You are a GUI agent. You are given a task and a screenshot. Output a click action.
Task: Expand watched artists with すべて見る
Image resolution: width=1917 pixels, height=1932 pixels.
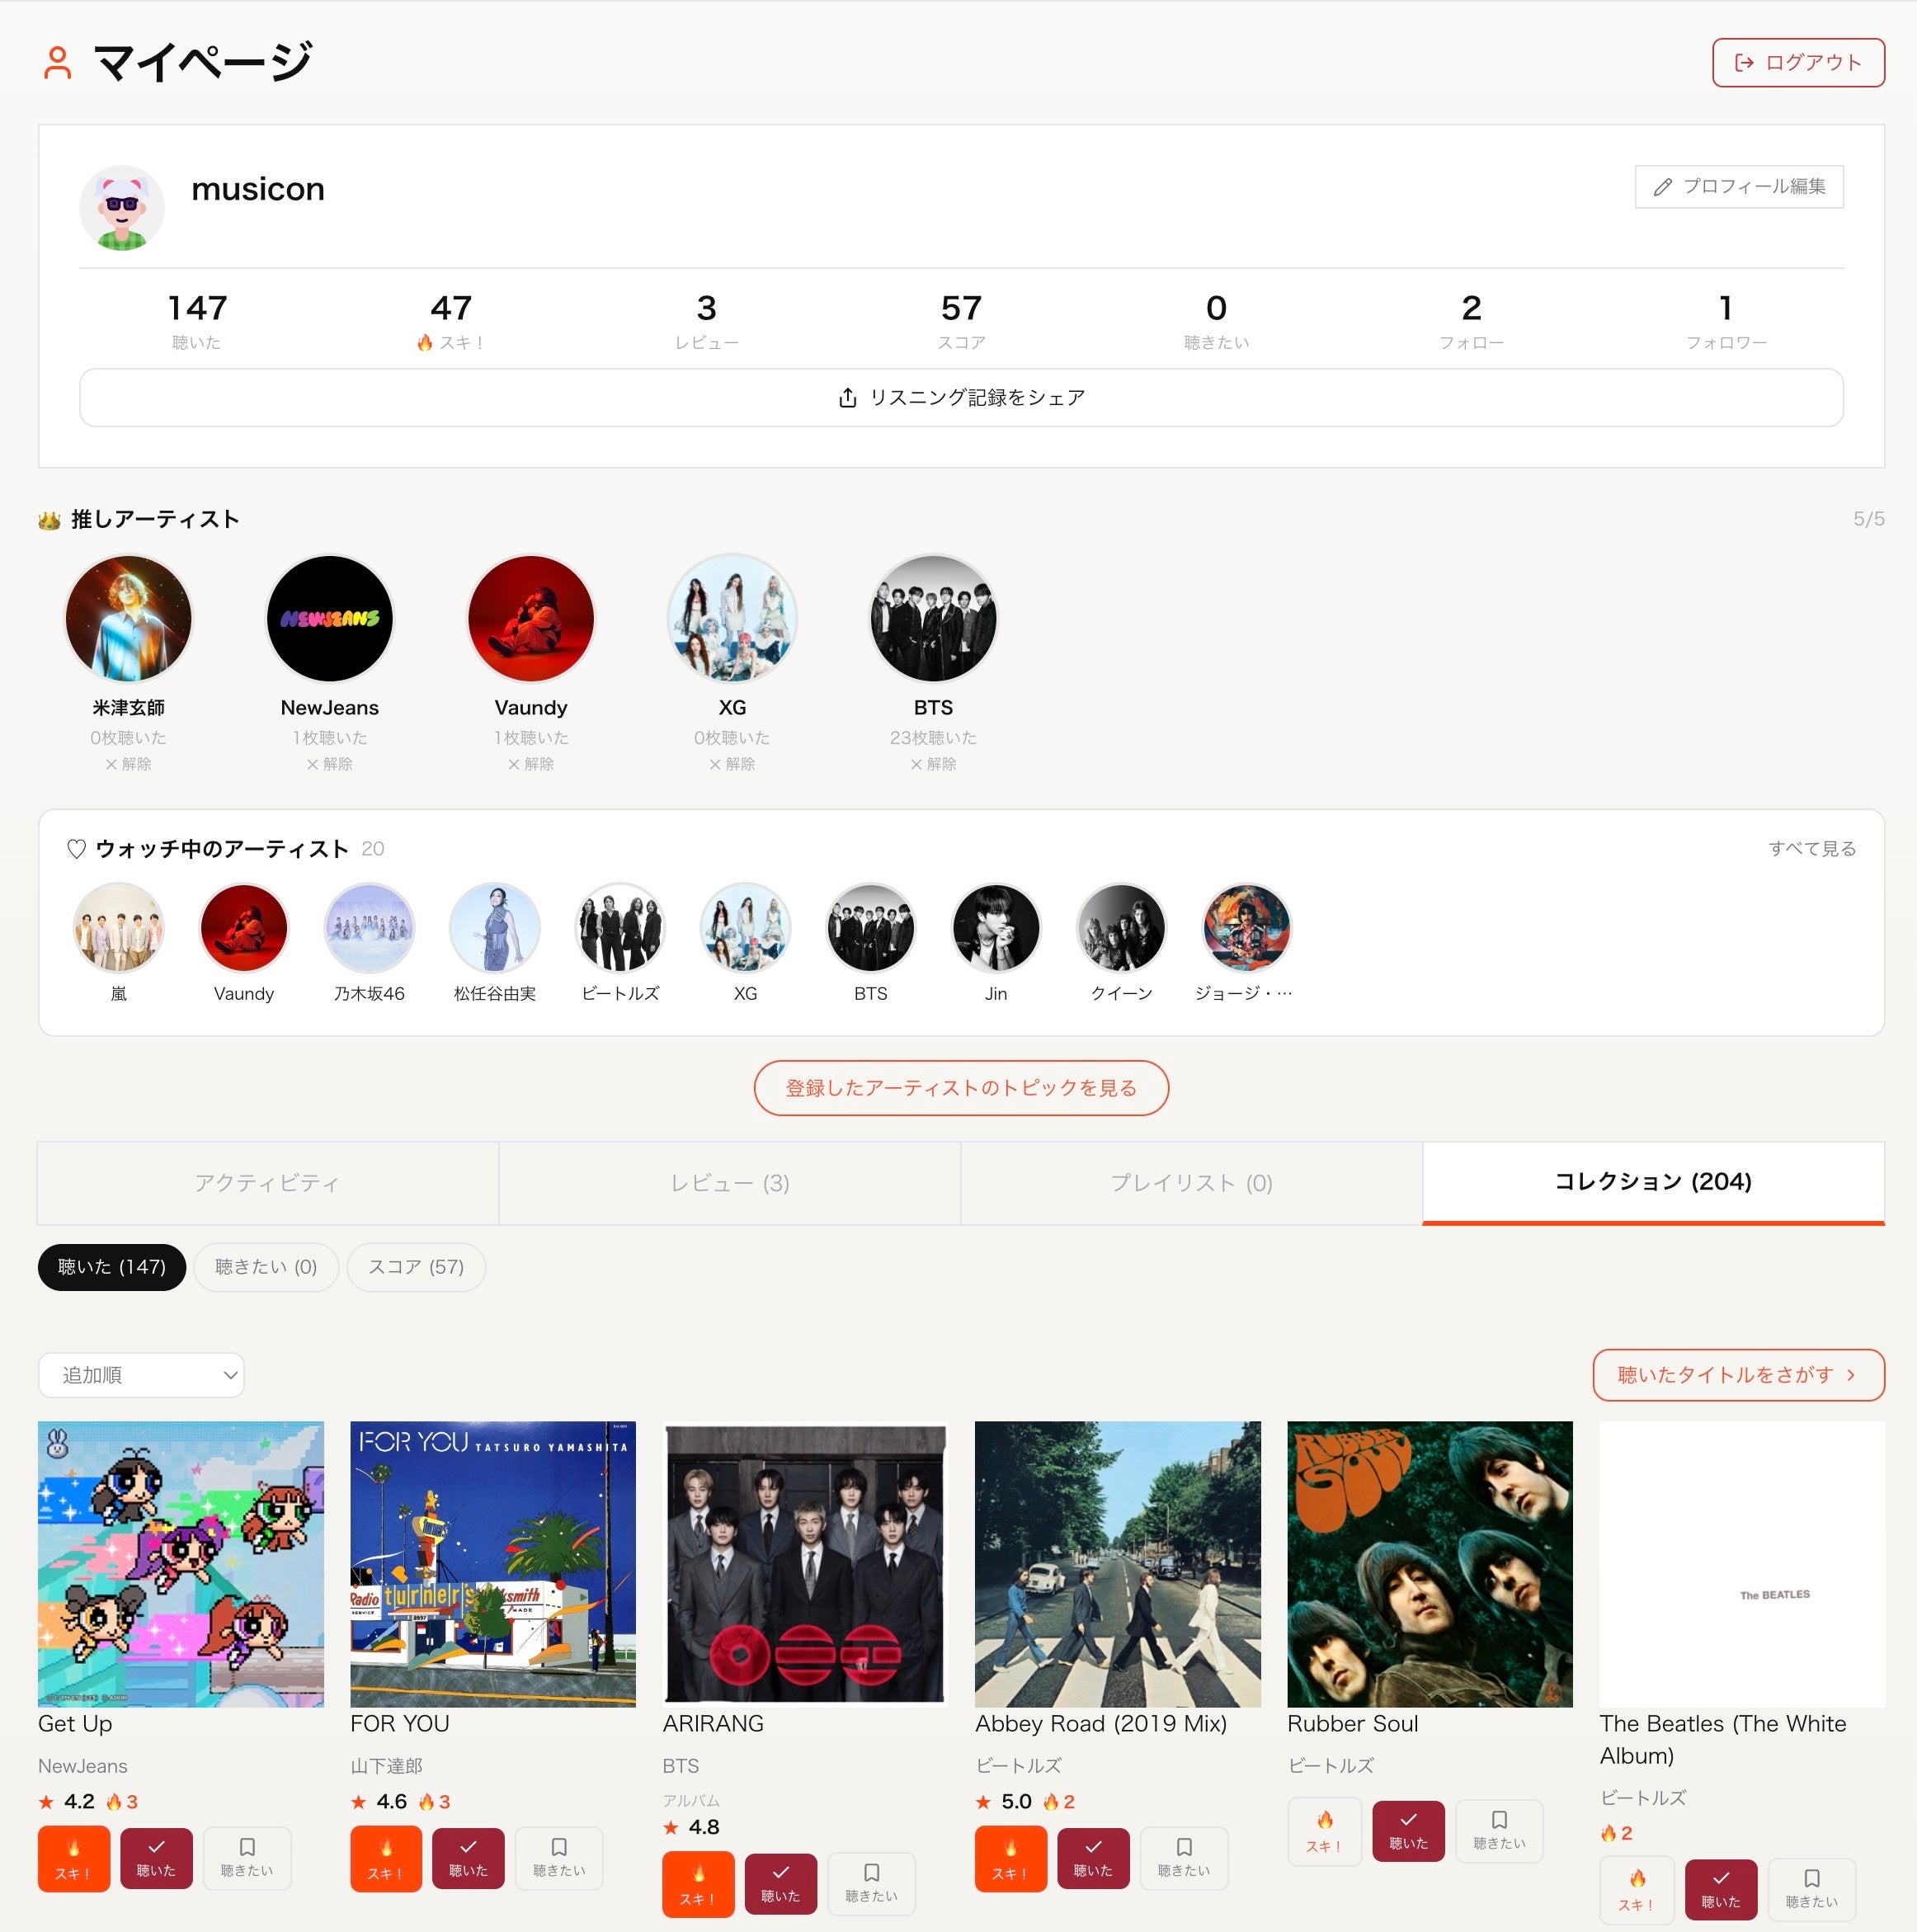[x=1812, y=848]
